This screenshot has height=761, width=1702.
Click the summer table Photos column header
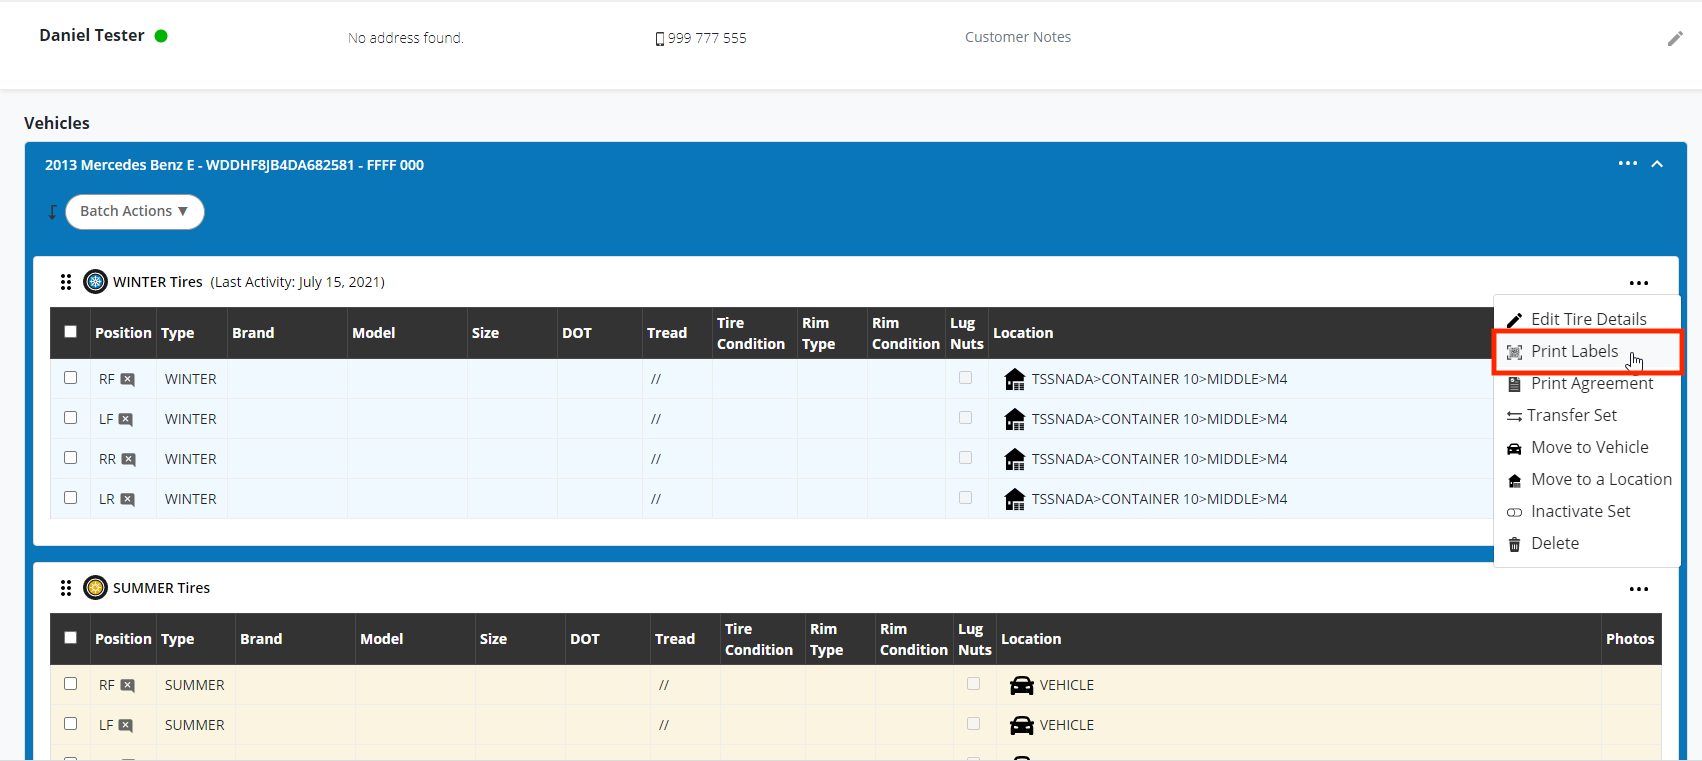click(1630, 639)
